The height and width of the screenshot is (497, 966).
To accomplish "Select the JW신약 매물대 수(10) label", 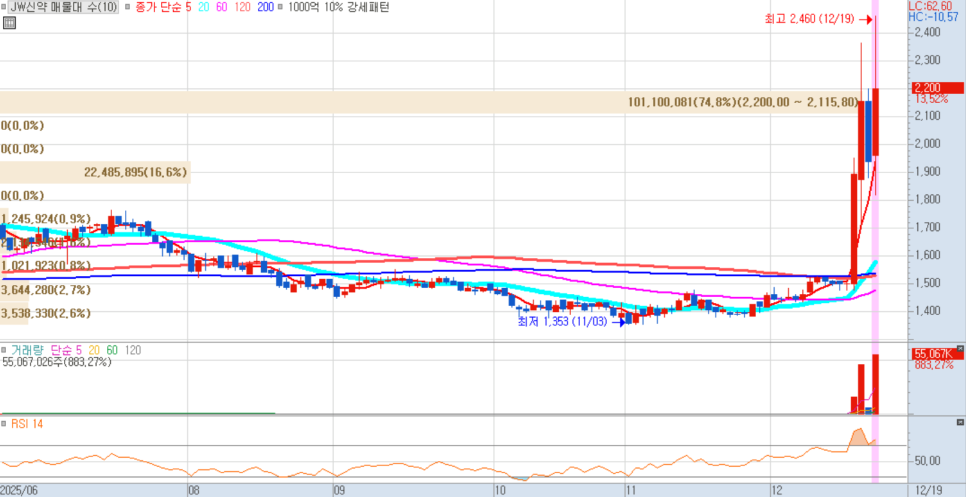I will tap(63, 7).
